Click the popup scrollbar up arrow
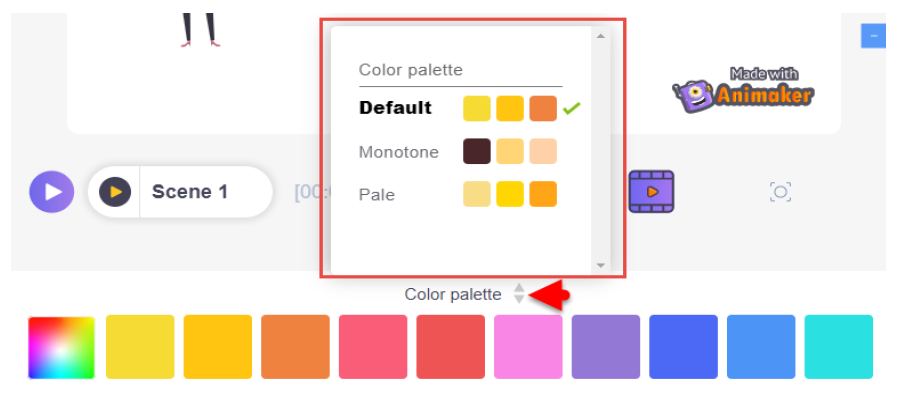 (600, 36)
